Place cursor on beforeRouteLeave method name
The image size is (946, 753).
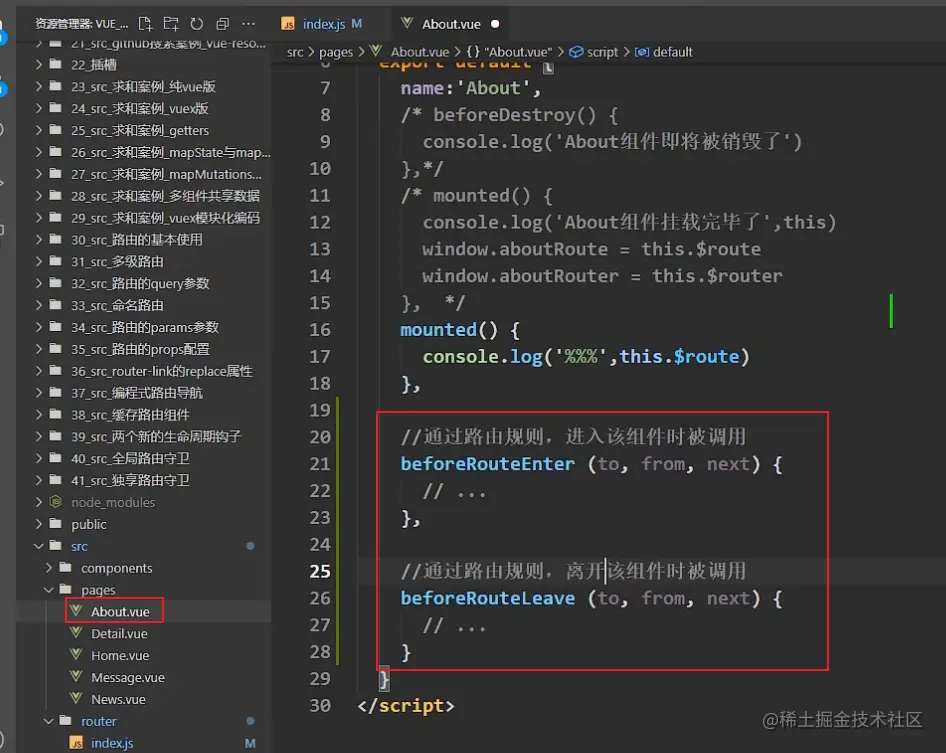(x=487, y=599)
